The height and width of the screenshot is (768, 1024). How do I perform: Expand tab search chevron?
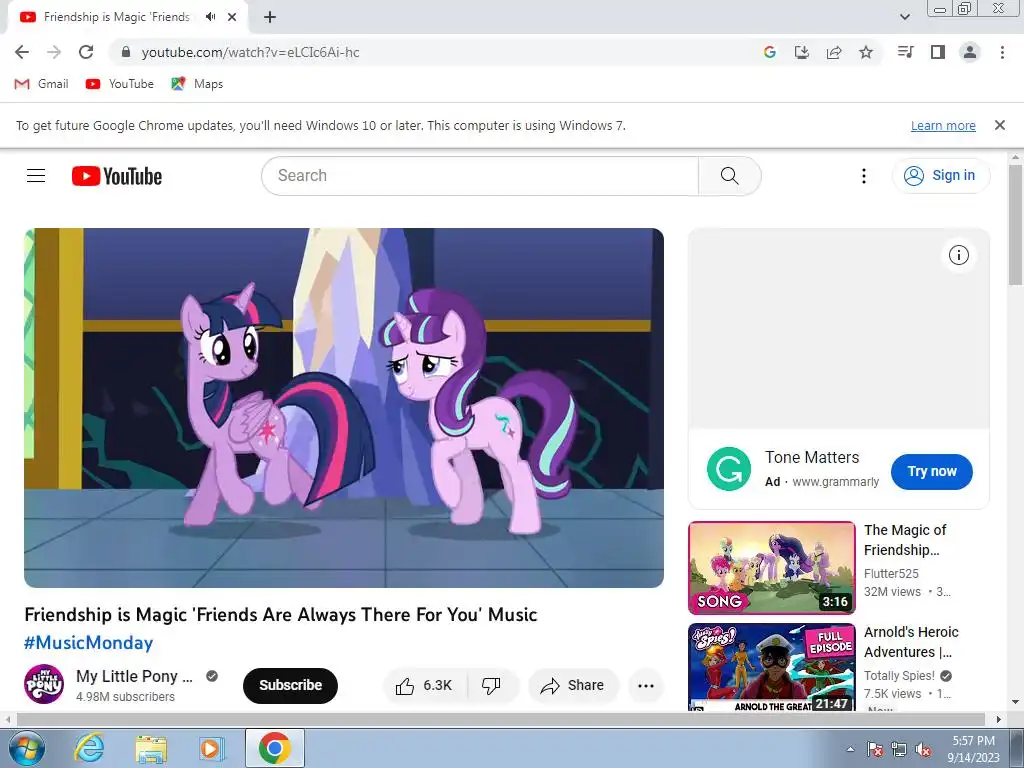[x=904, y=17]
